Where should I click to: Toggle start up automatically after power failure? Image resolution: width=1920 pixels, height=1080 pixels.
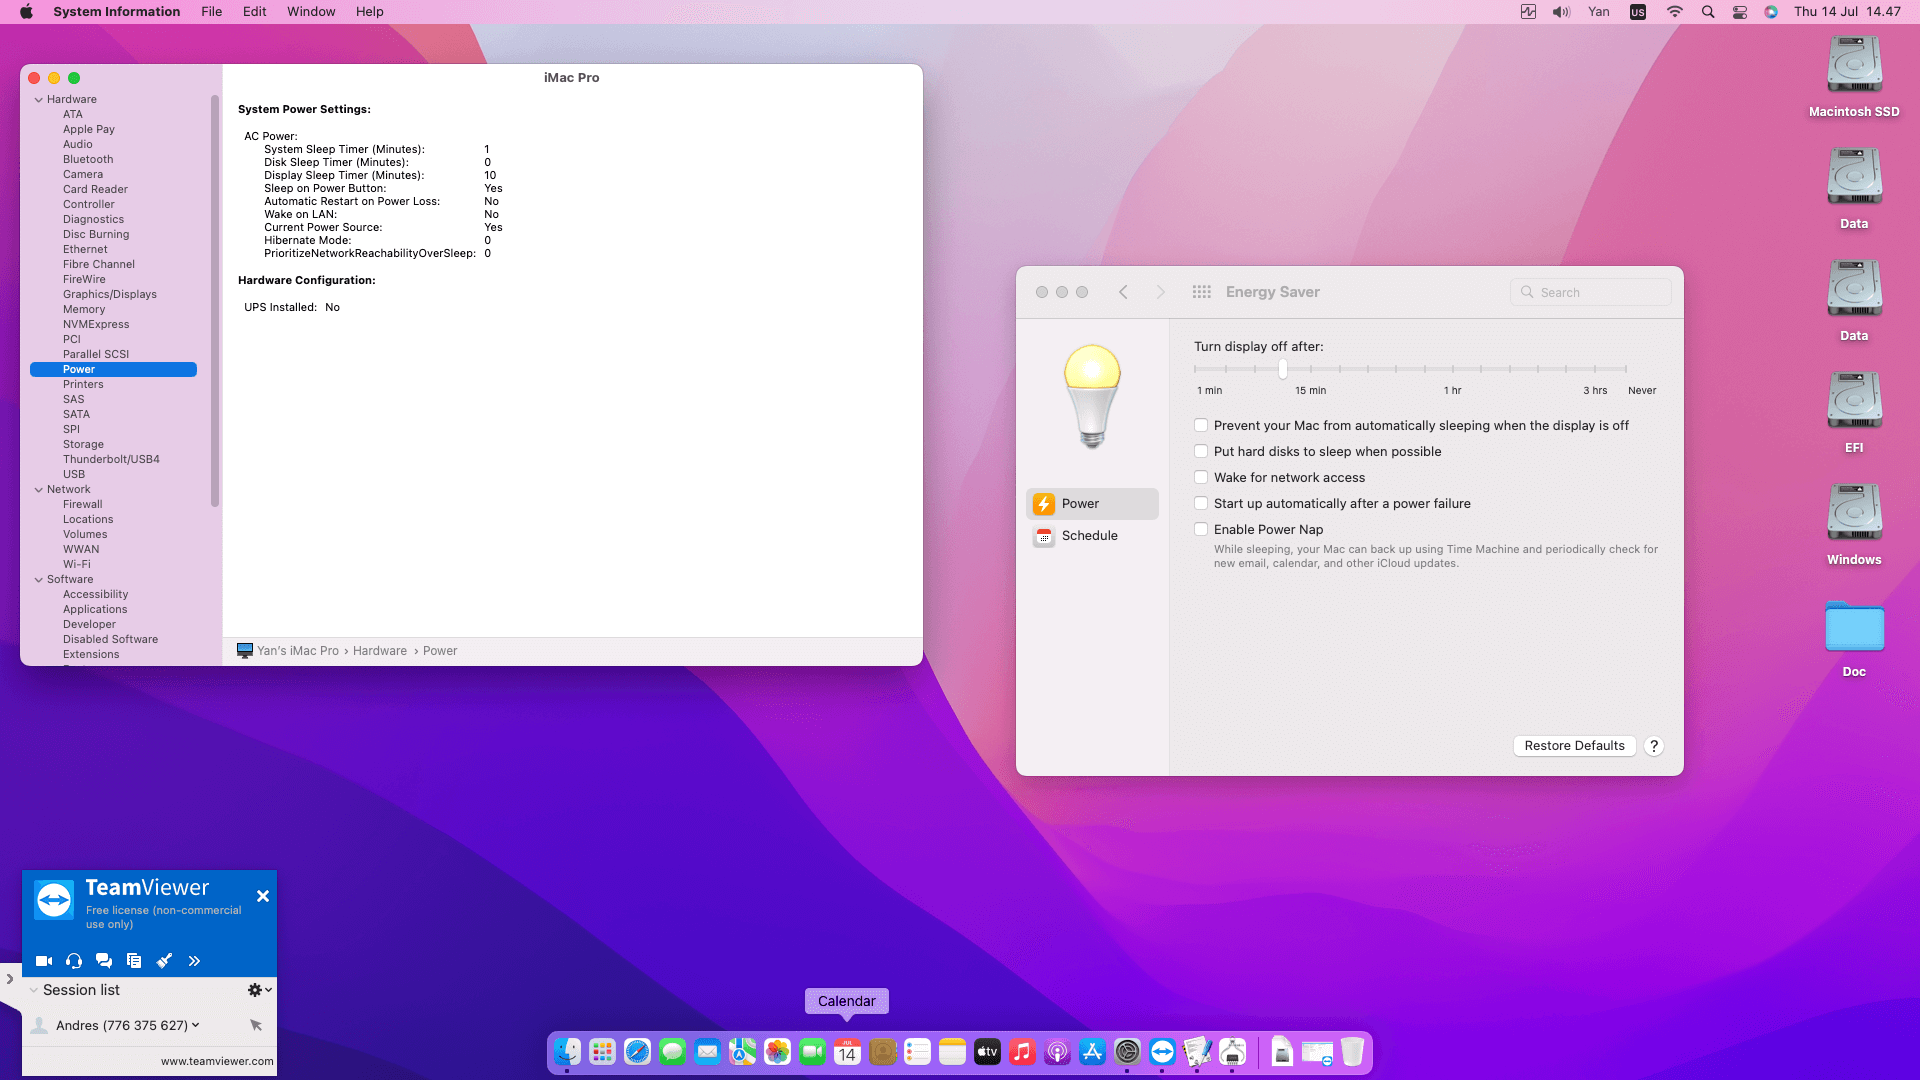click(1201, 503)
